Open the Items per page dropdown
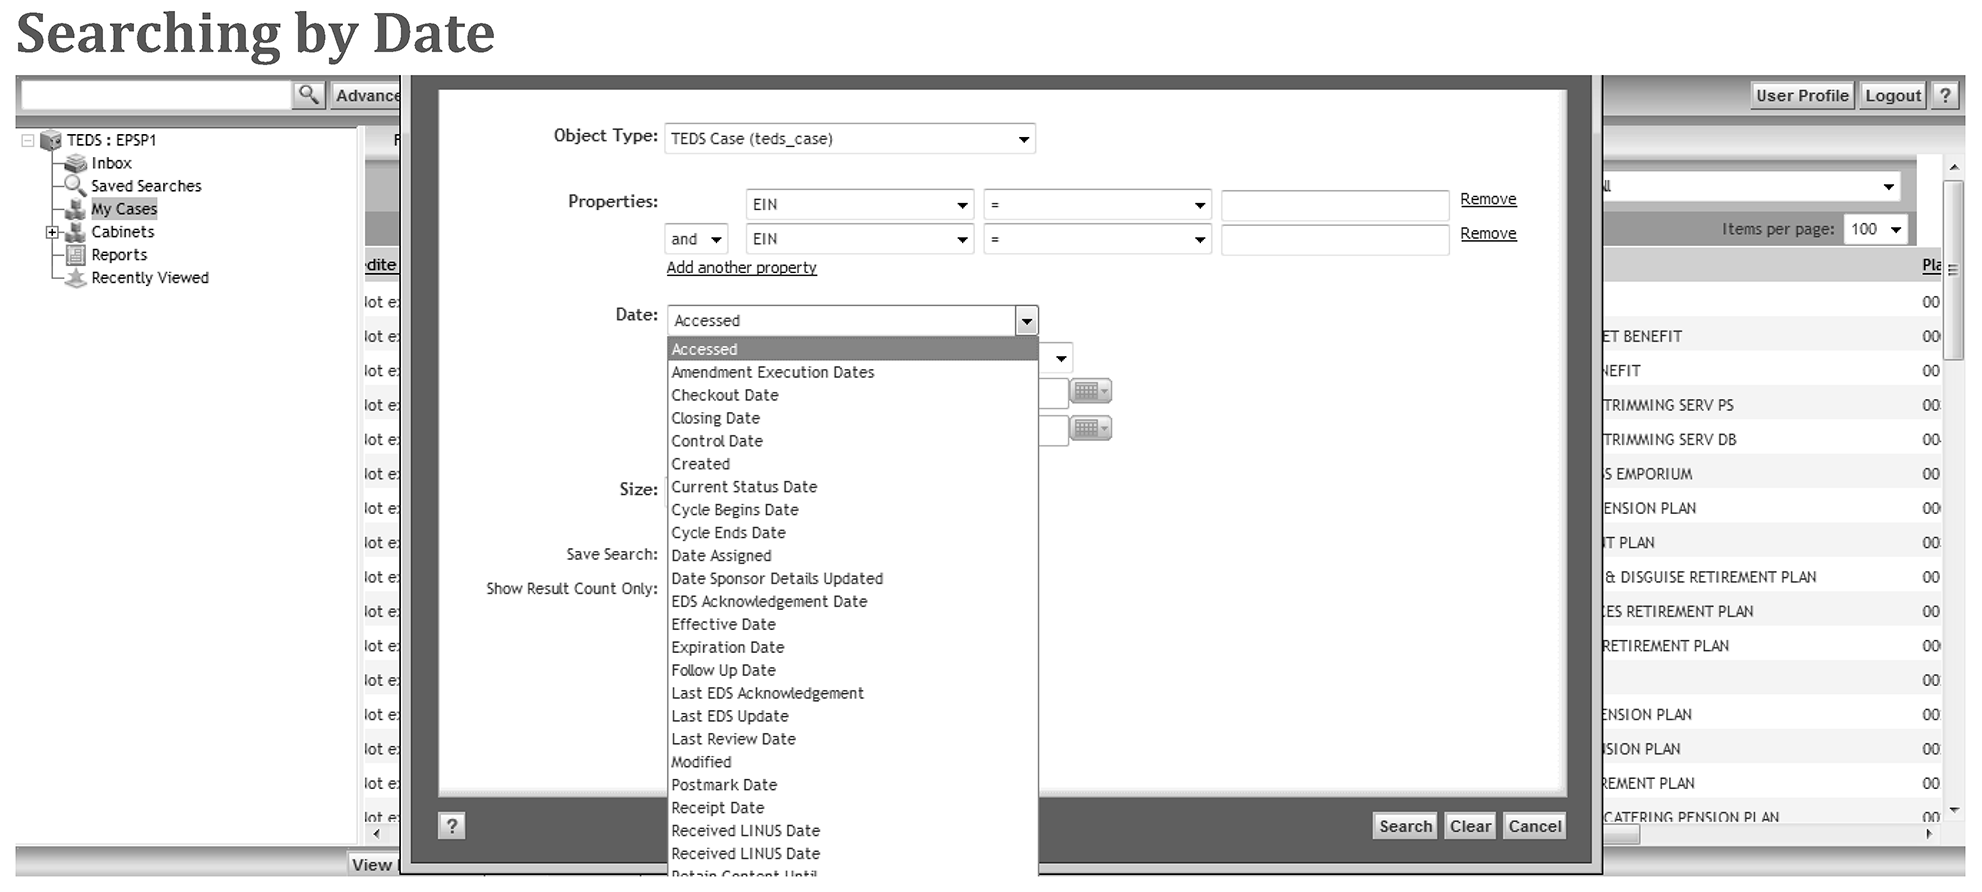This screenshot has width=1982, height=892. [x=1875, y=229]
